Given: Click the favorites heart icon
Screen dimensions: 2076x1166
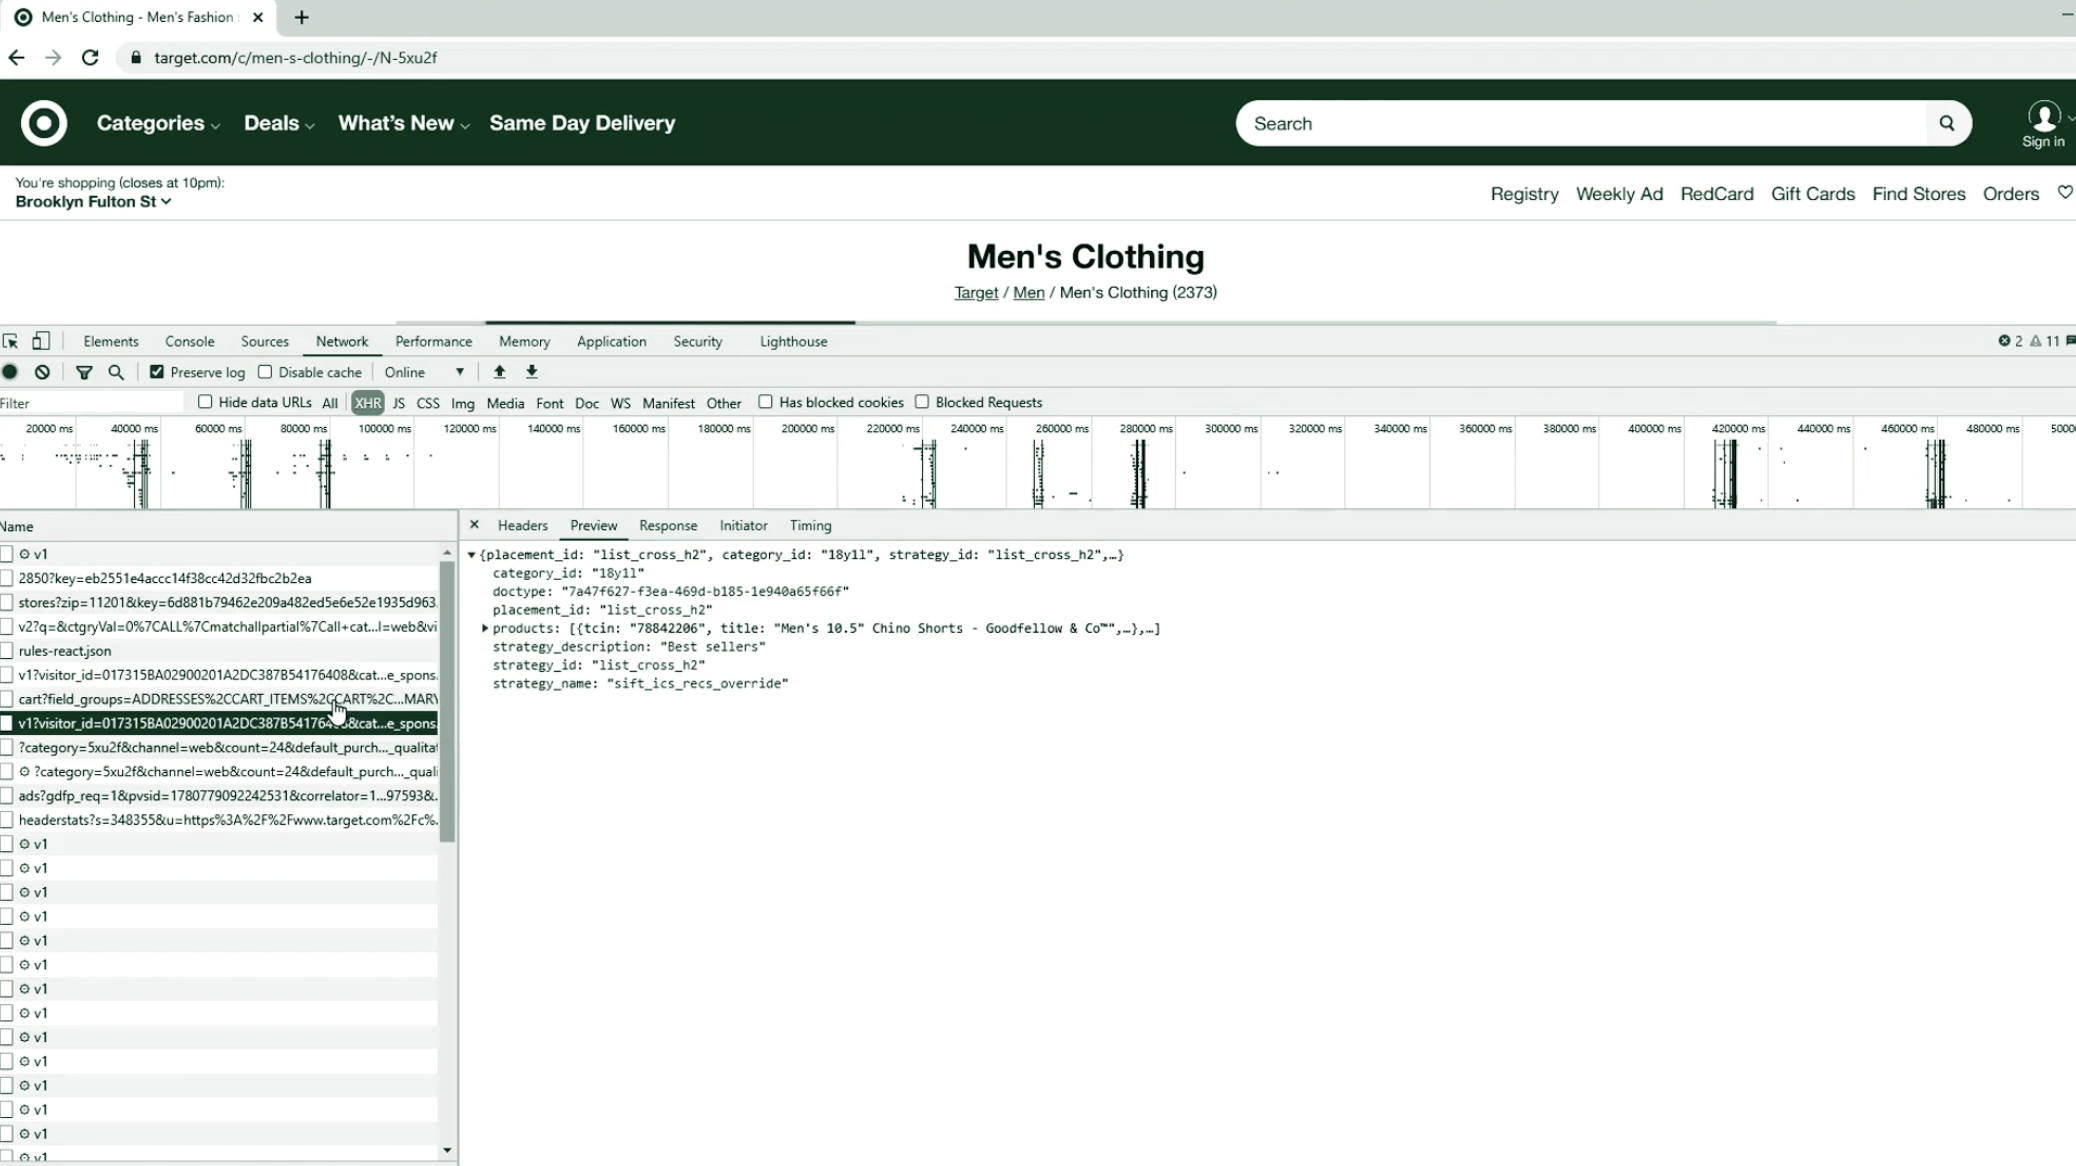Looking at the screenshot, I should (2064, 192).
